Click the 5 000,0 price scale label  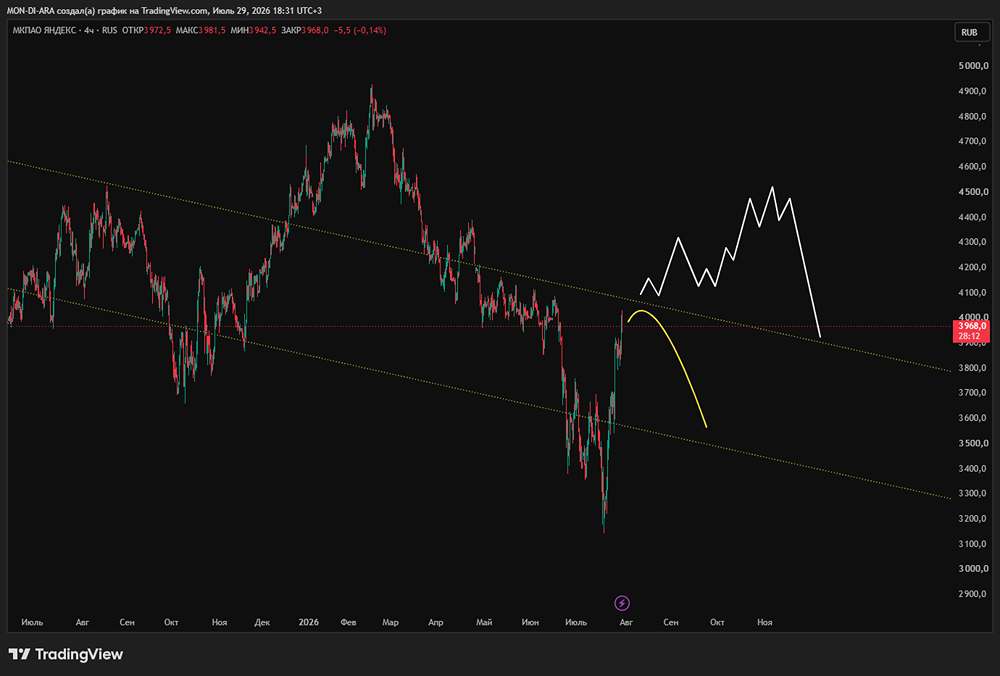click(972, 66)
